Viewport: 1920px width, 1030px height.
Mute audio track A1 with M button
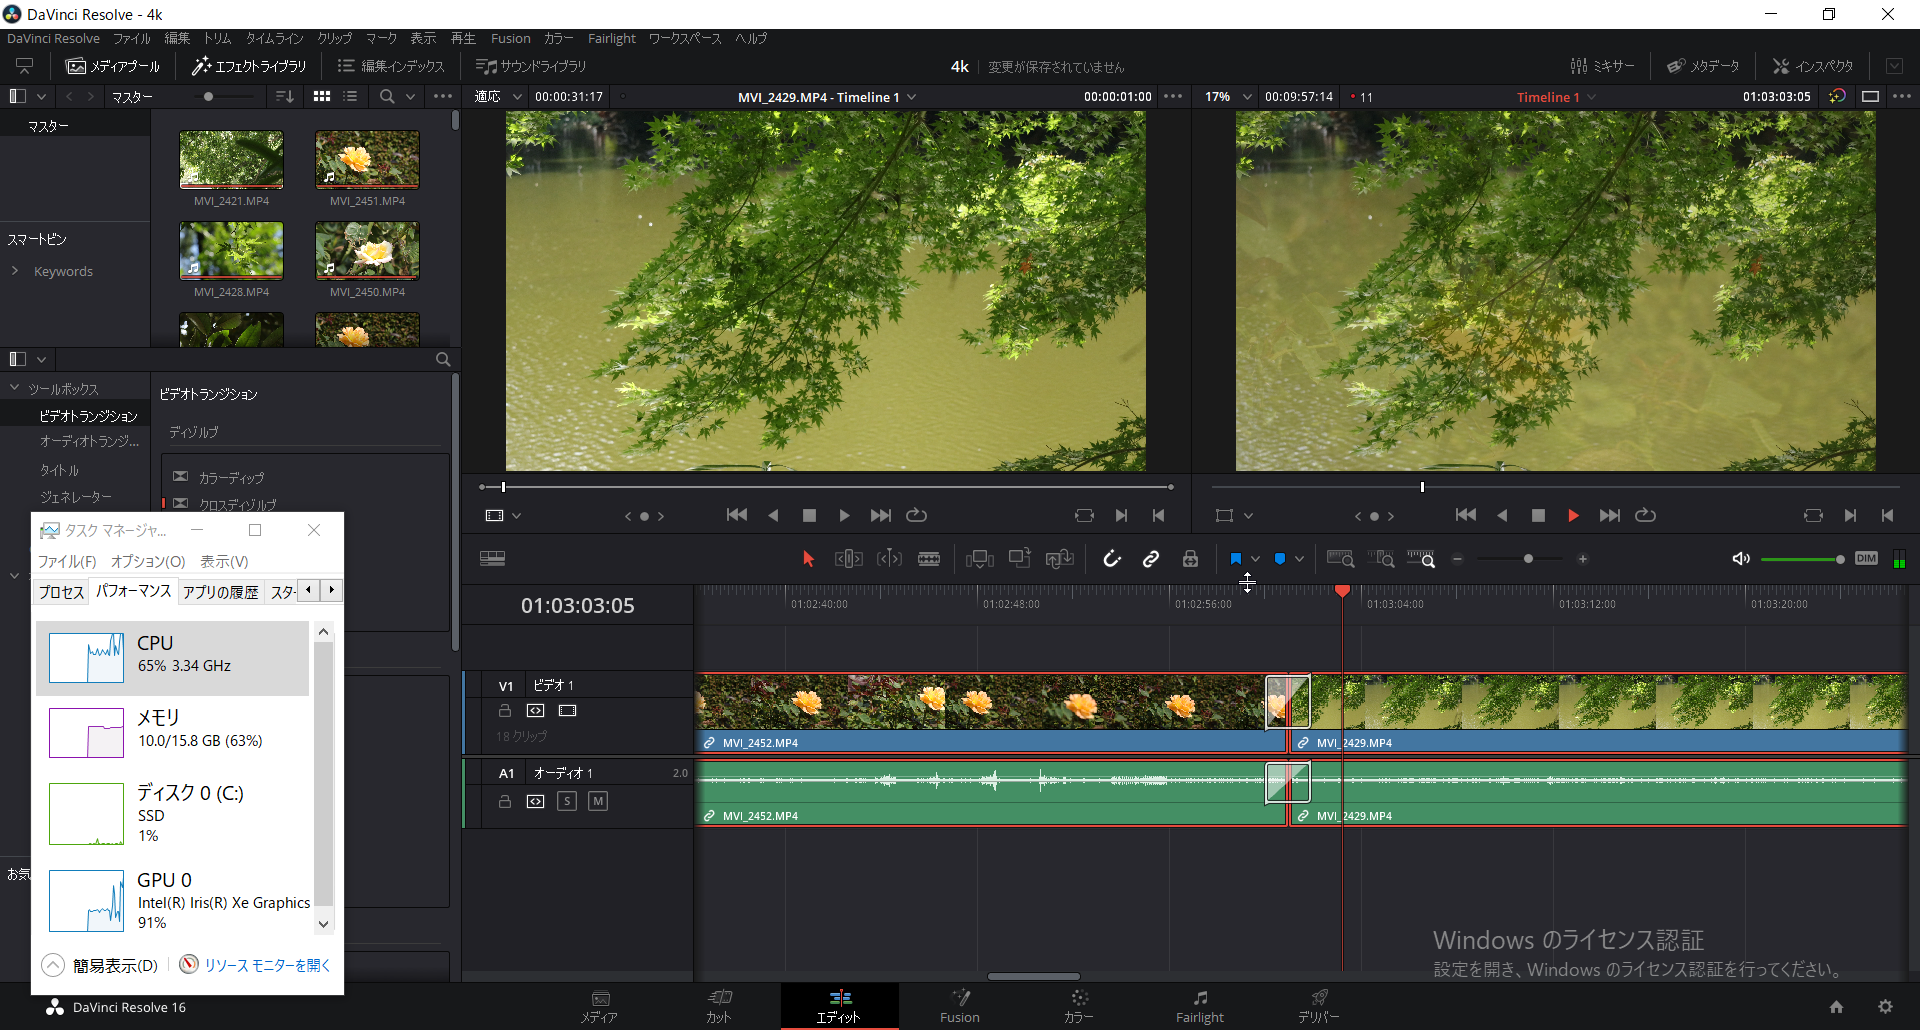[x=597, y=801]
